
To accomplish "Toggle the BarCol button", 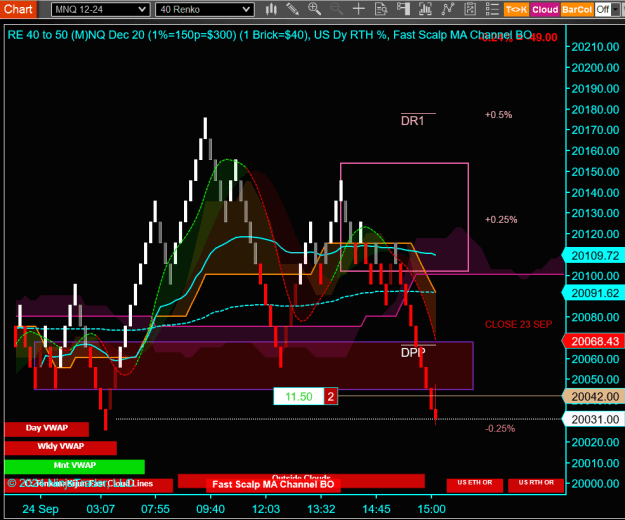I will tap(577, 9).
